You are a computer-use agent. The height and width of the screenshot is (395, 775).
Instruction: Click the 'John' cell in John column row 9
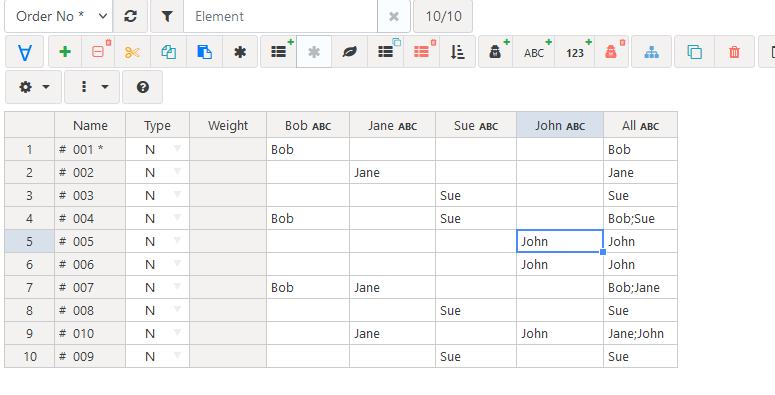point(560,334)
